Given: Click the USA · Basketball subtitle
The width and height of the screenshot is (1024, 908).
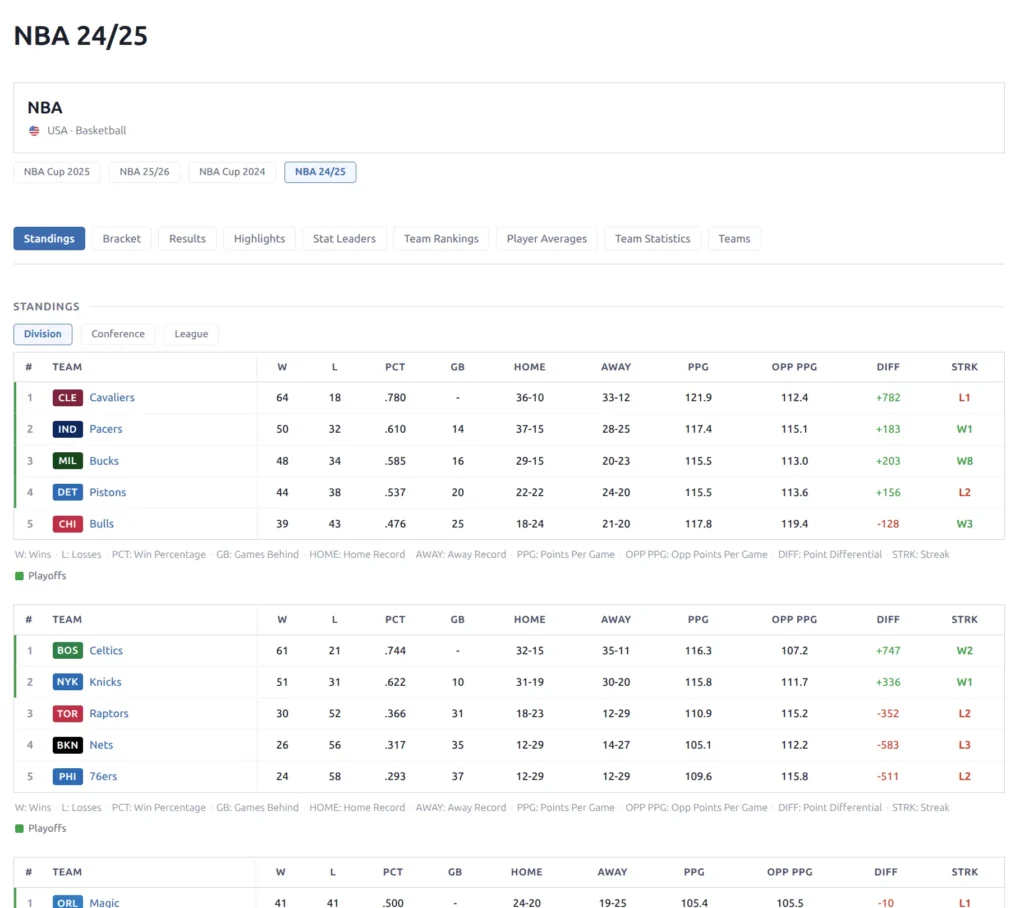Looking at the screenshot, I should [x=87, y=131].
